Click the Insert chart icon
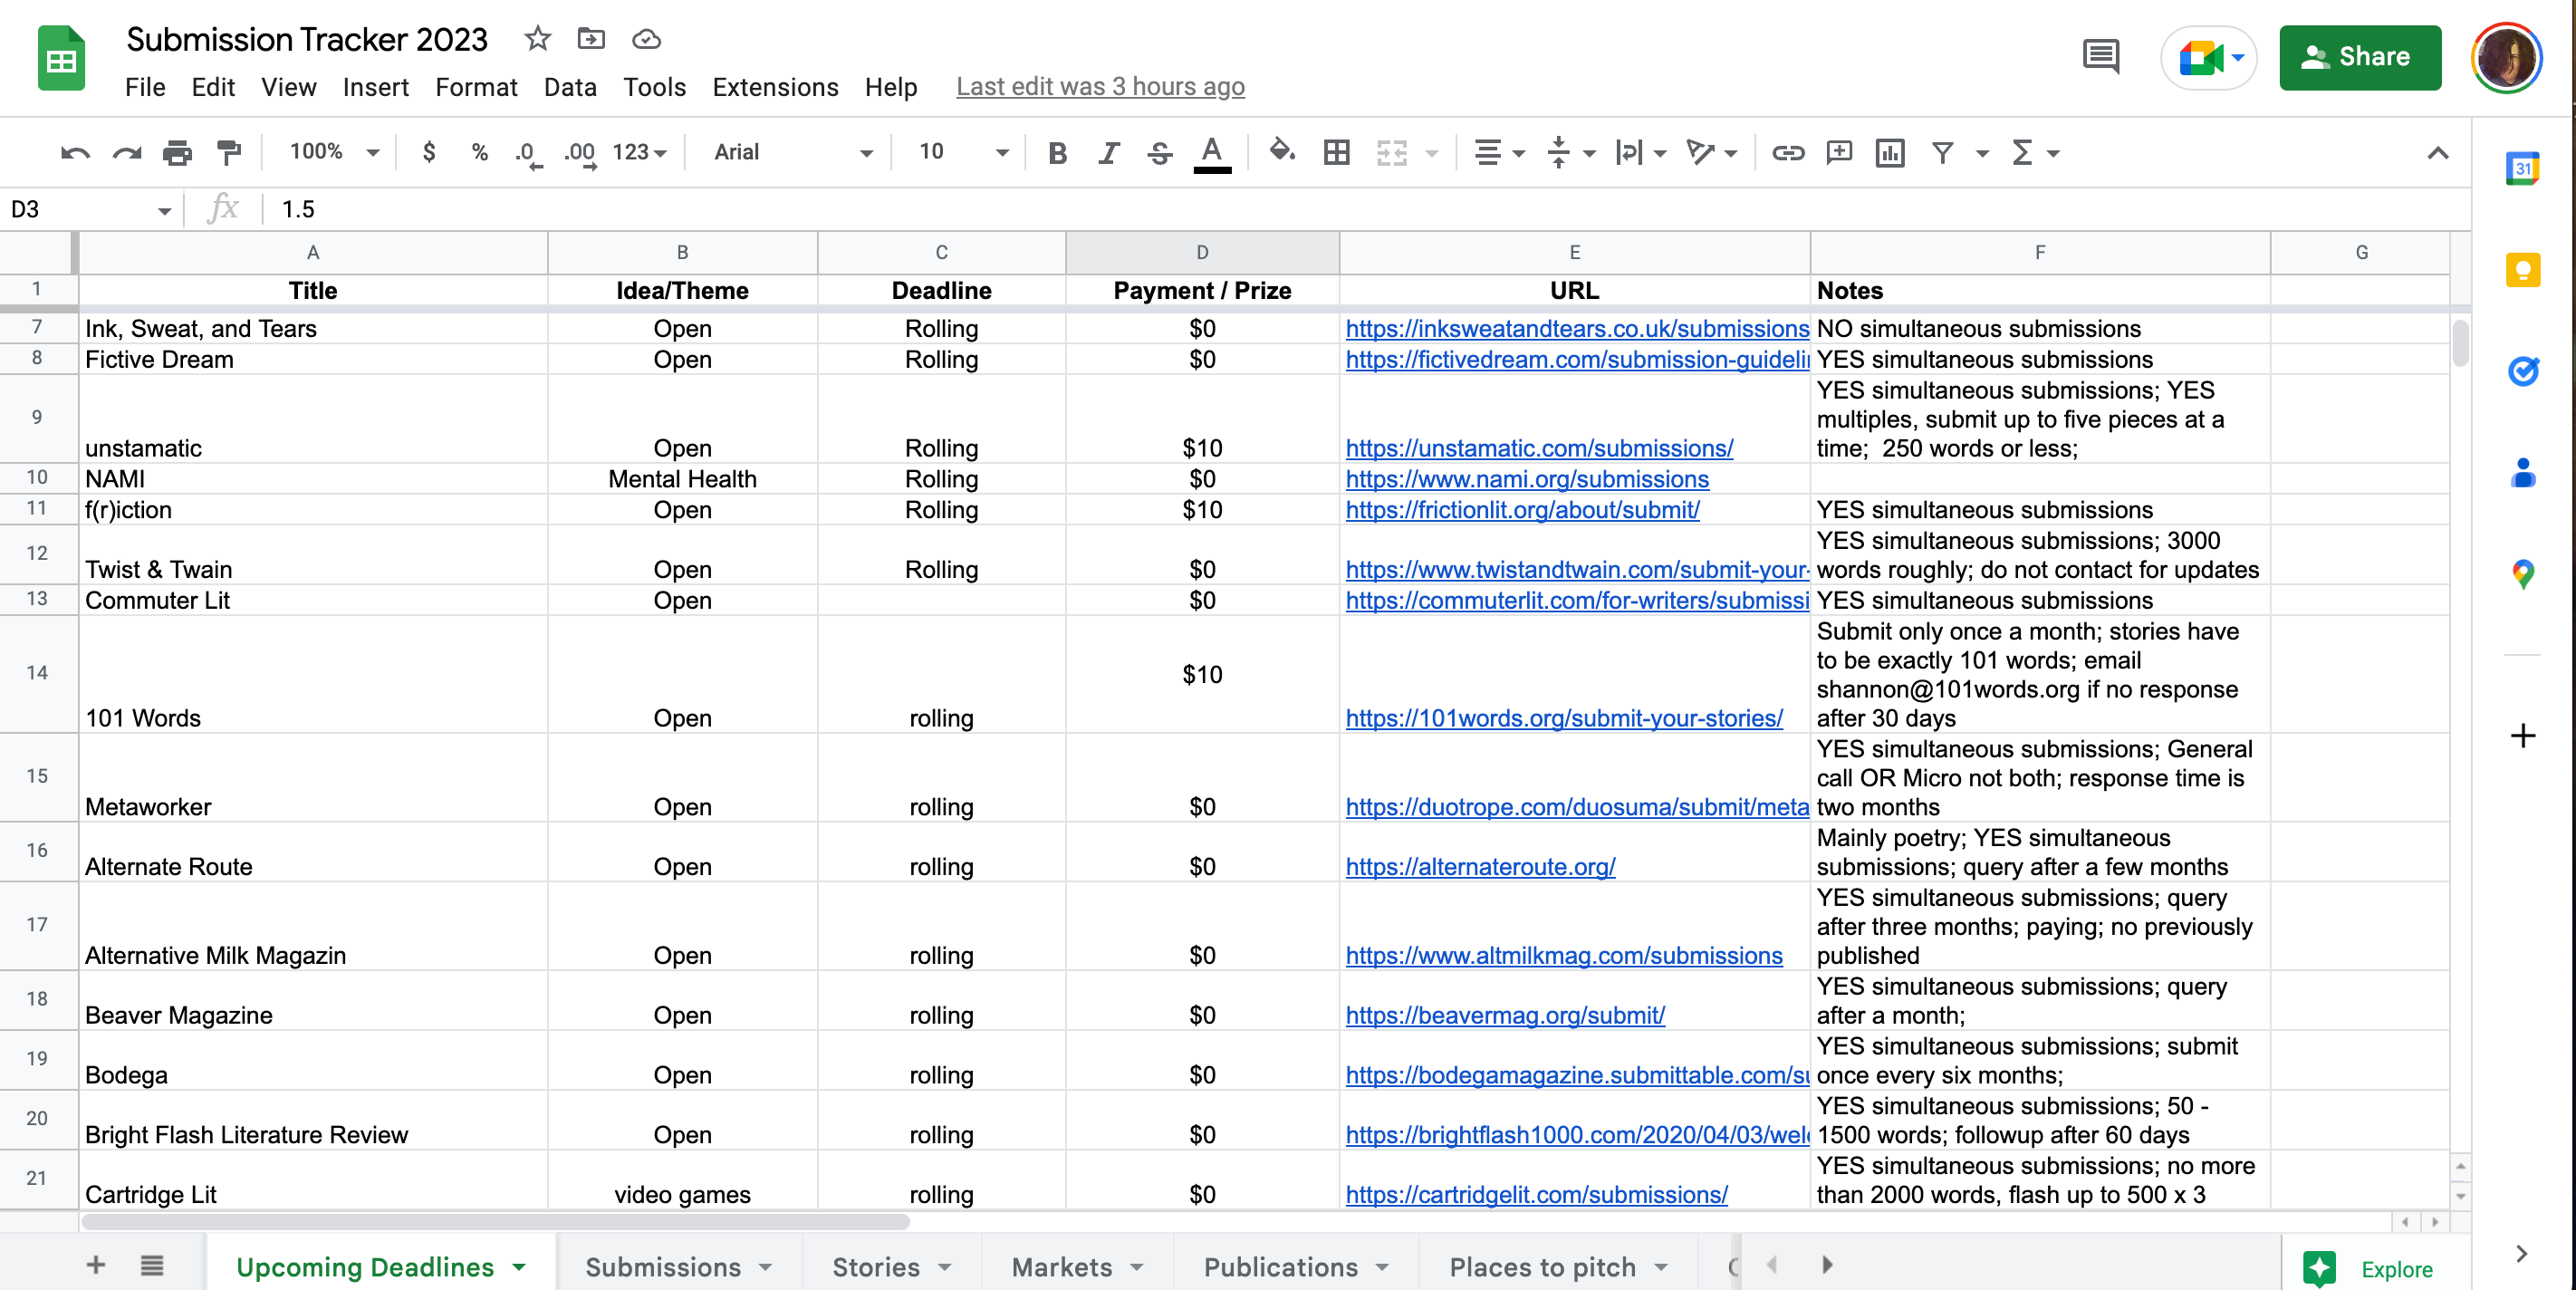This screenshot has width=2576, height=1290. pyautogui.click(x=1890, y=153)
